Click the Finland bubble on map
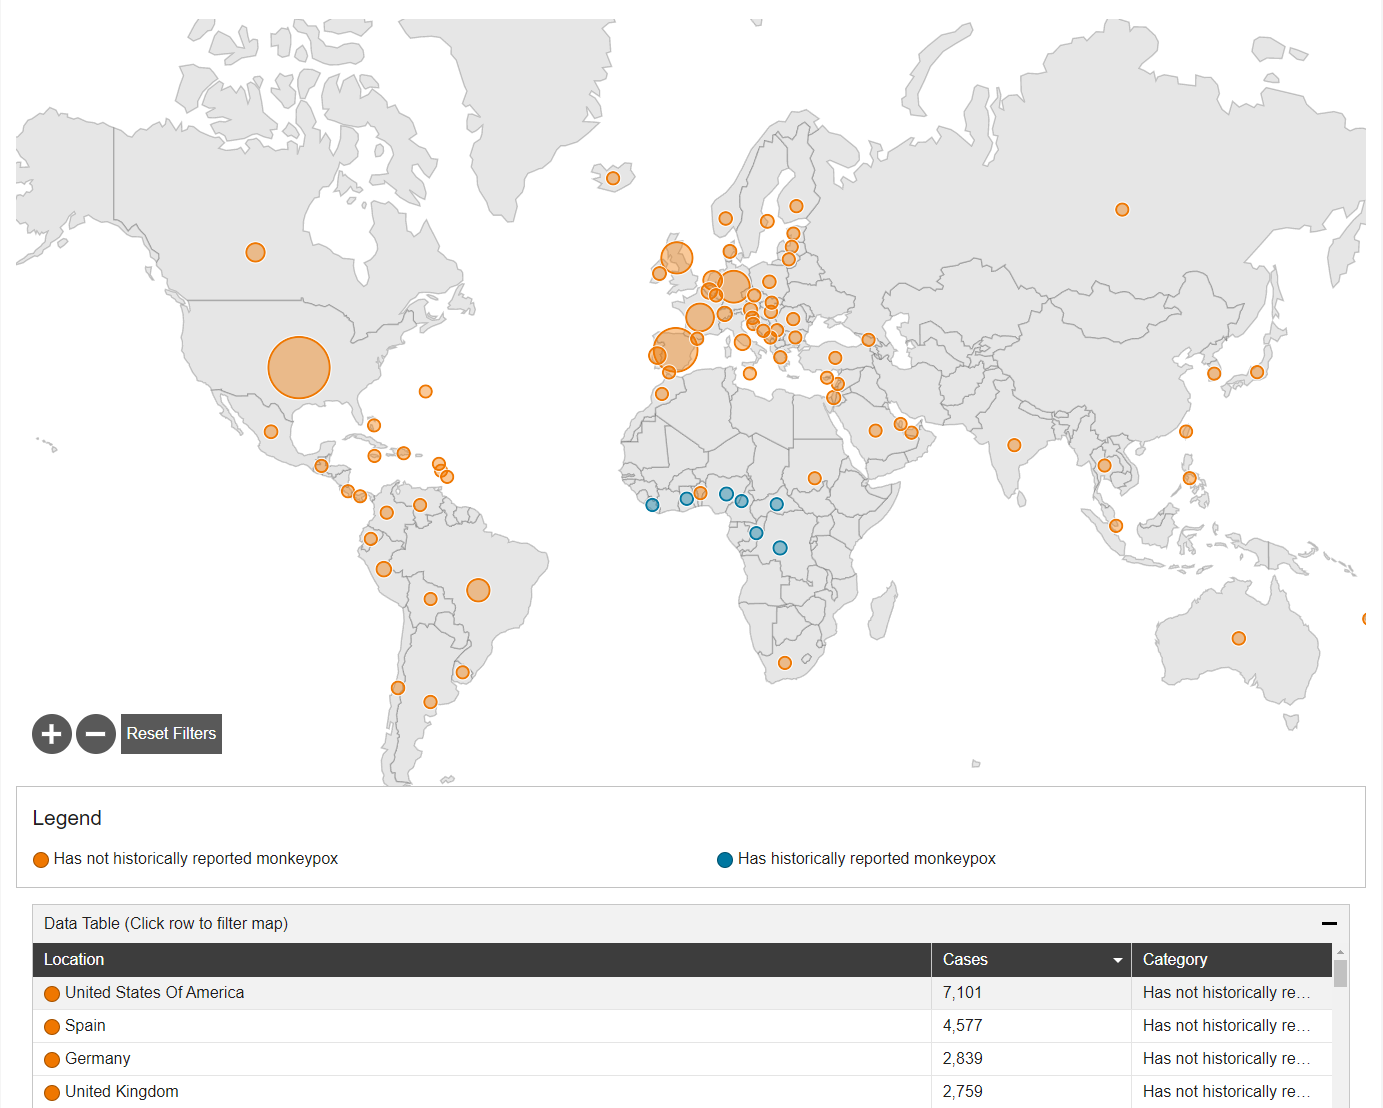The height and width of the screenshot is (1108, 1383). click(x=796, y=206)
